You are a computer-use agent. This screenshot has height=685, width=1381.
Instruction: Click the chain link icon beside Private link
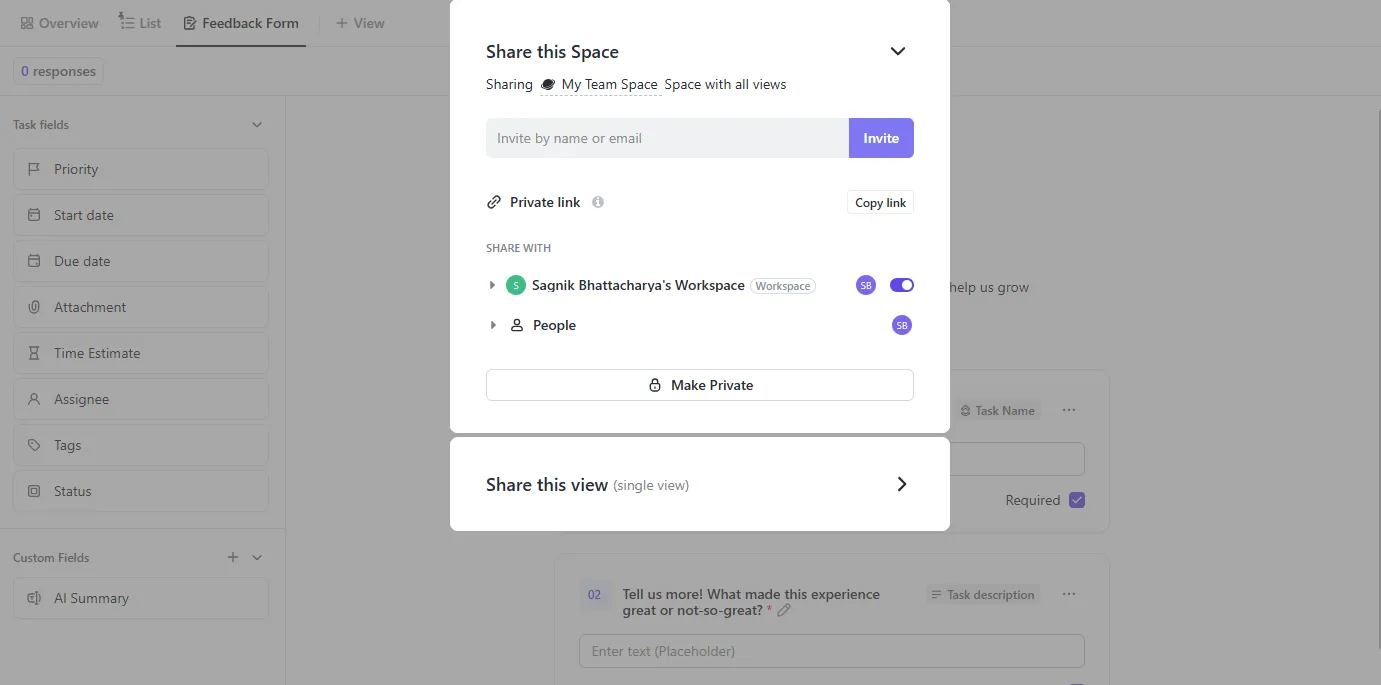point(494,202)
